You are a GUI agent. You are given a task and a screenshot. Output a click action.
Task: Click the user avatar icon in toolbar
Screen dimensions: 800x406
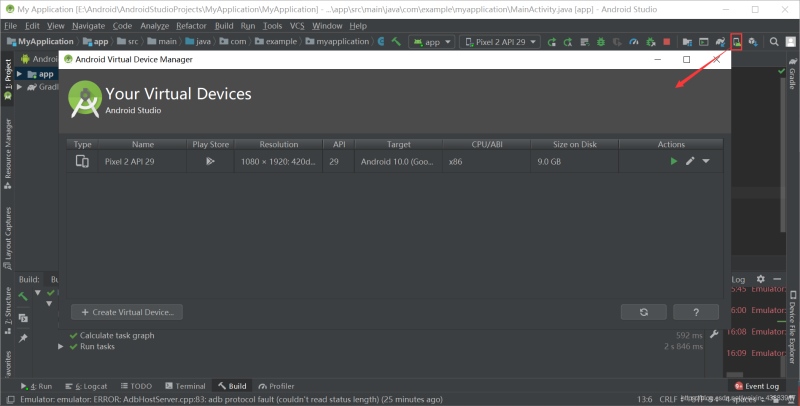pos(790,42)
